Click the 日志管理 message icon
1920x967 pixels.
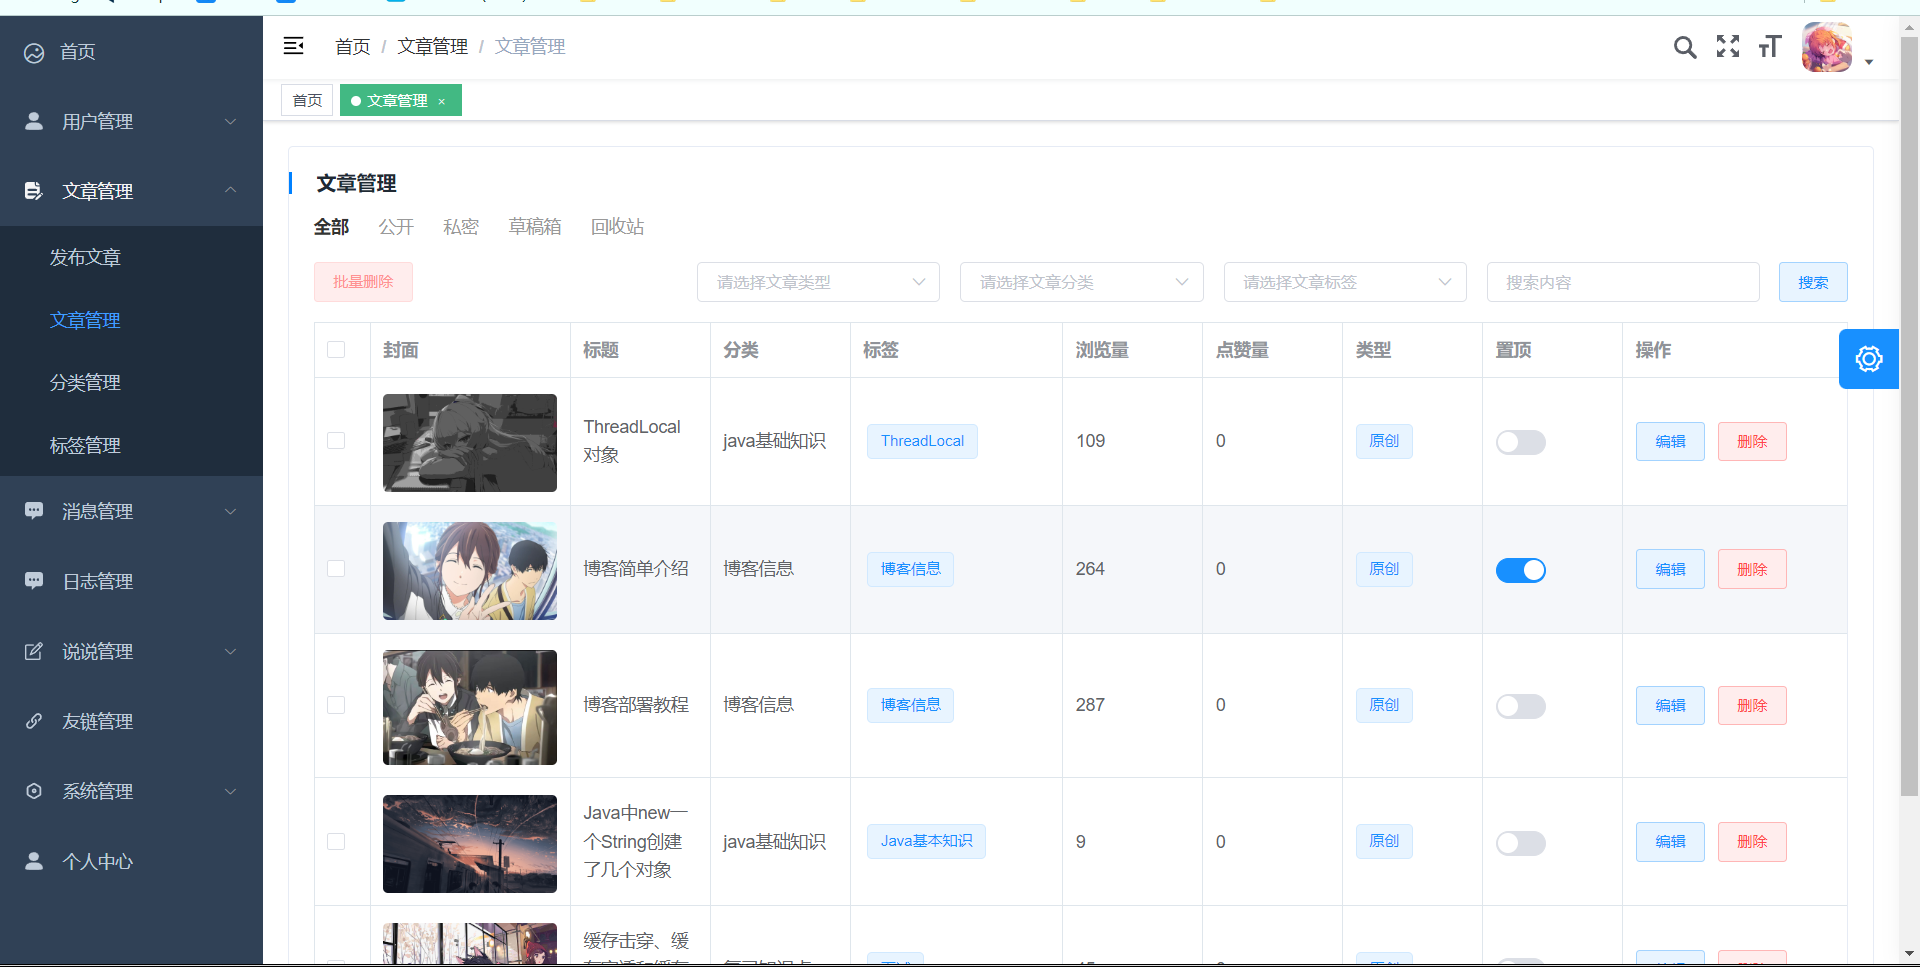pyautogui.click(x=34, y=581)
